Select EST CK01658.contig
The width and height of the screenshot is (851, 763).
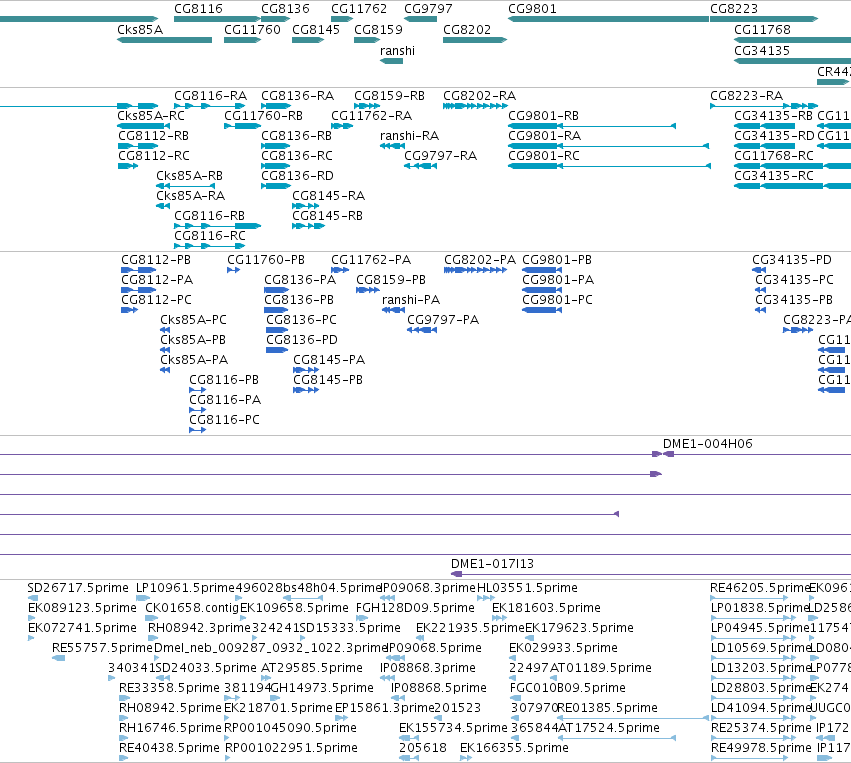coord(192,608)
